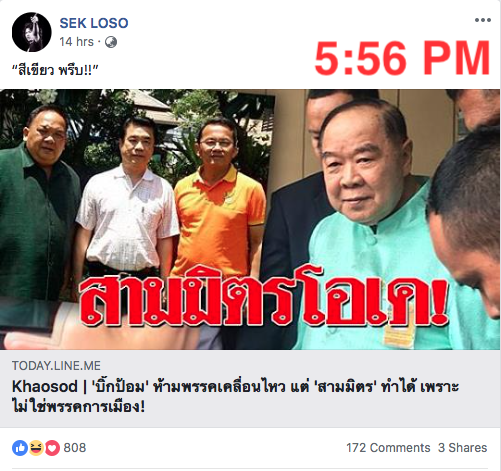
Task: Click the red Thai banner text on the image
Action: tap(264, 297)
